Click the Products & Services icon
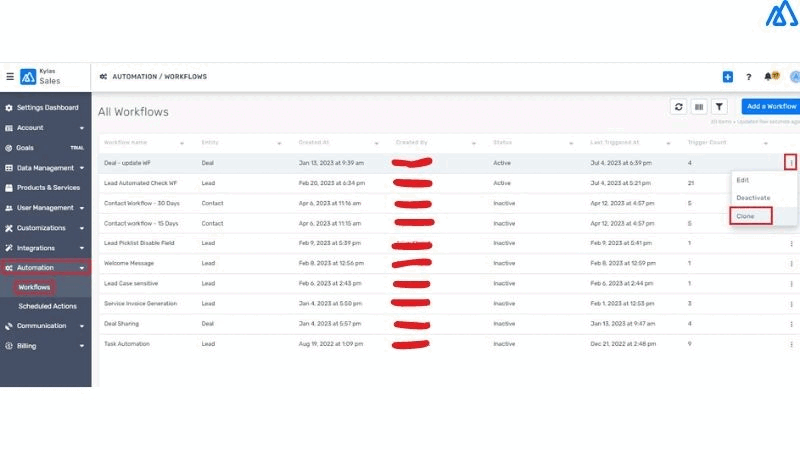Viewport: 800px width, 450px height. pos(9,188)
